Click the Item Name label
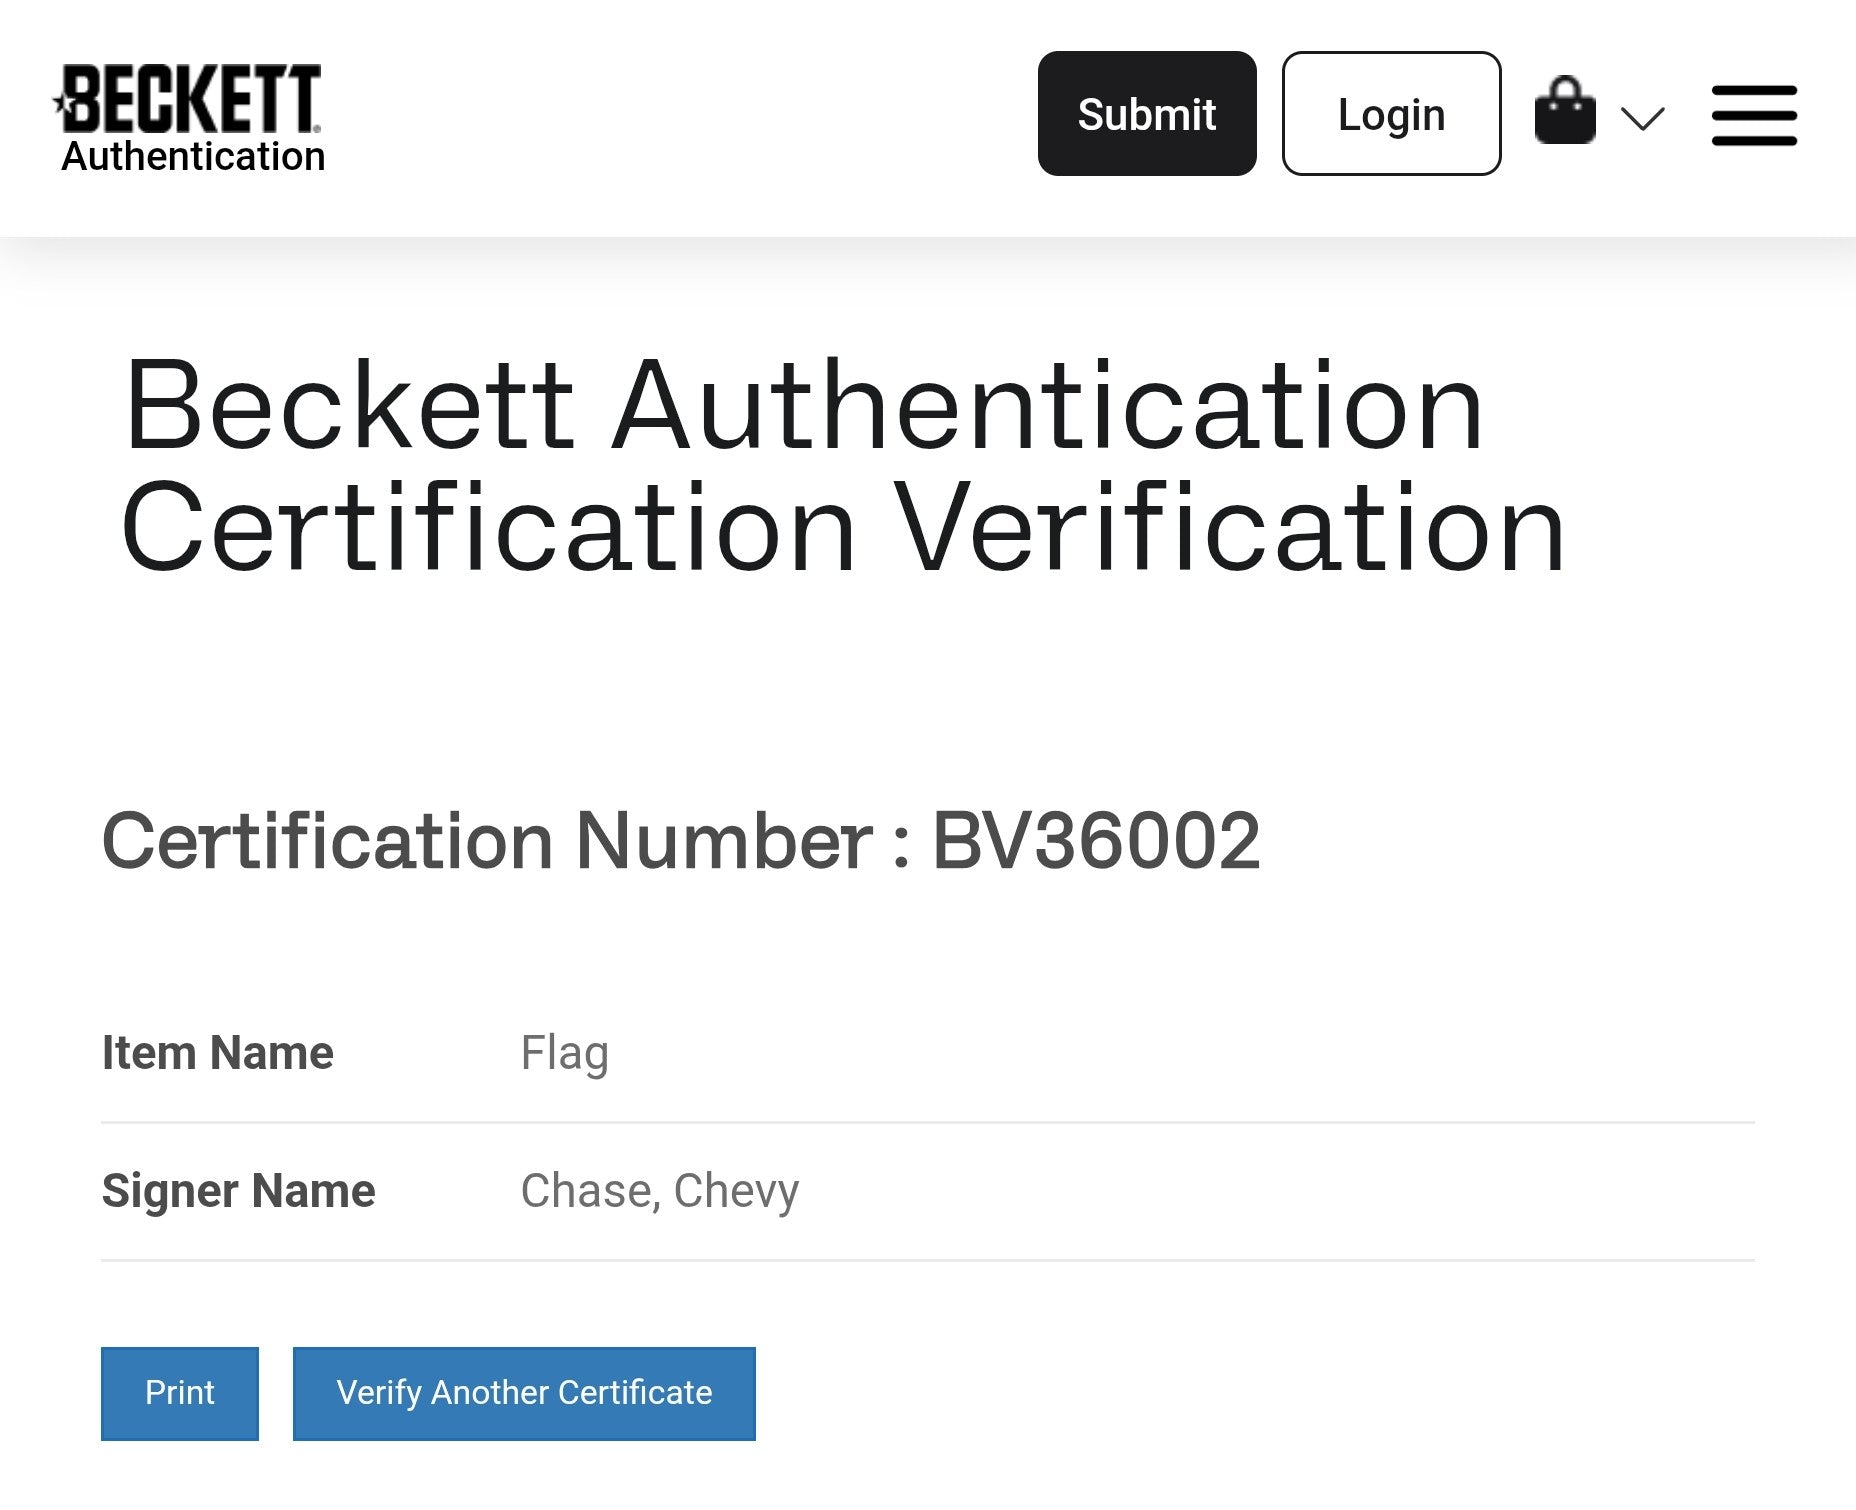The width and height of the screenshot is (1856, 1510). [x=218, y=1053]
